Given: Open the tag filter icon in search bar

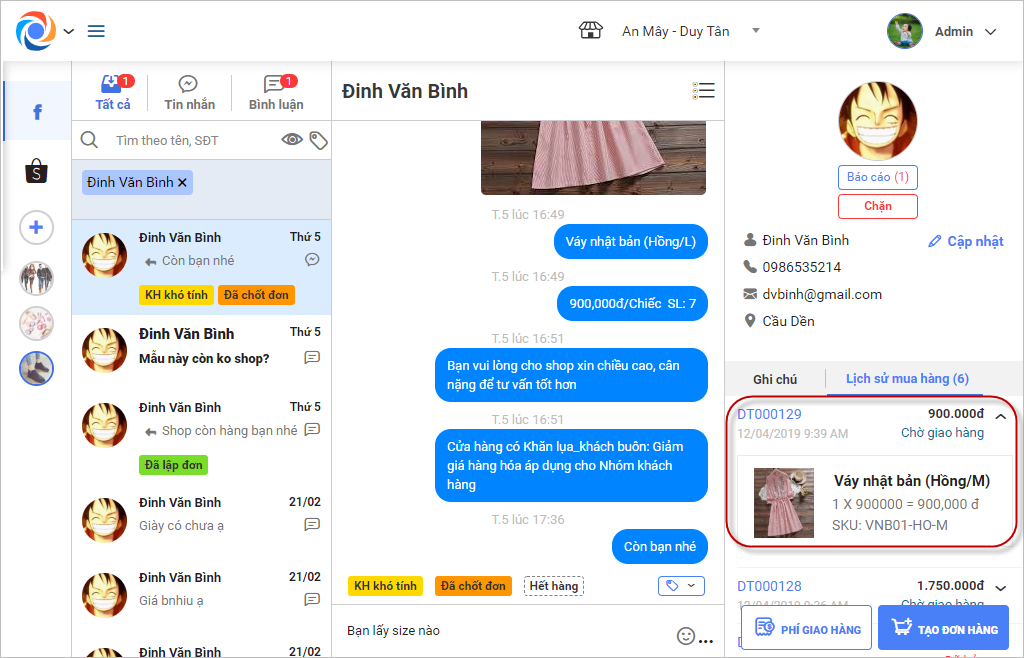Looking at the screenshot, I should [x=318, y=140].
